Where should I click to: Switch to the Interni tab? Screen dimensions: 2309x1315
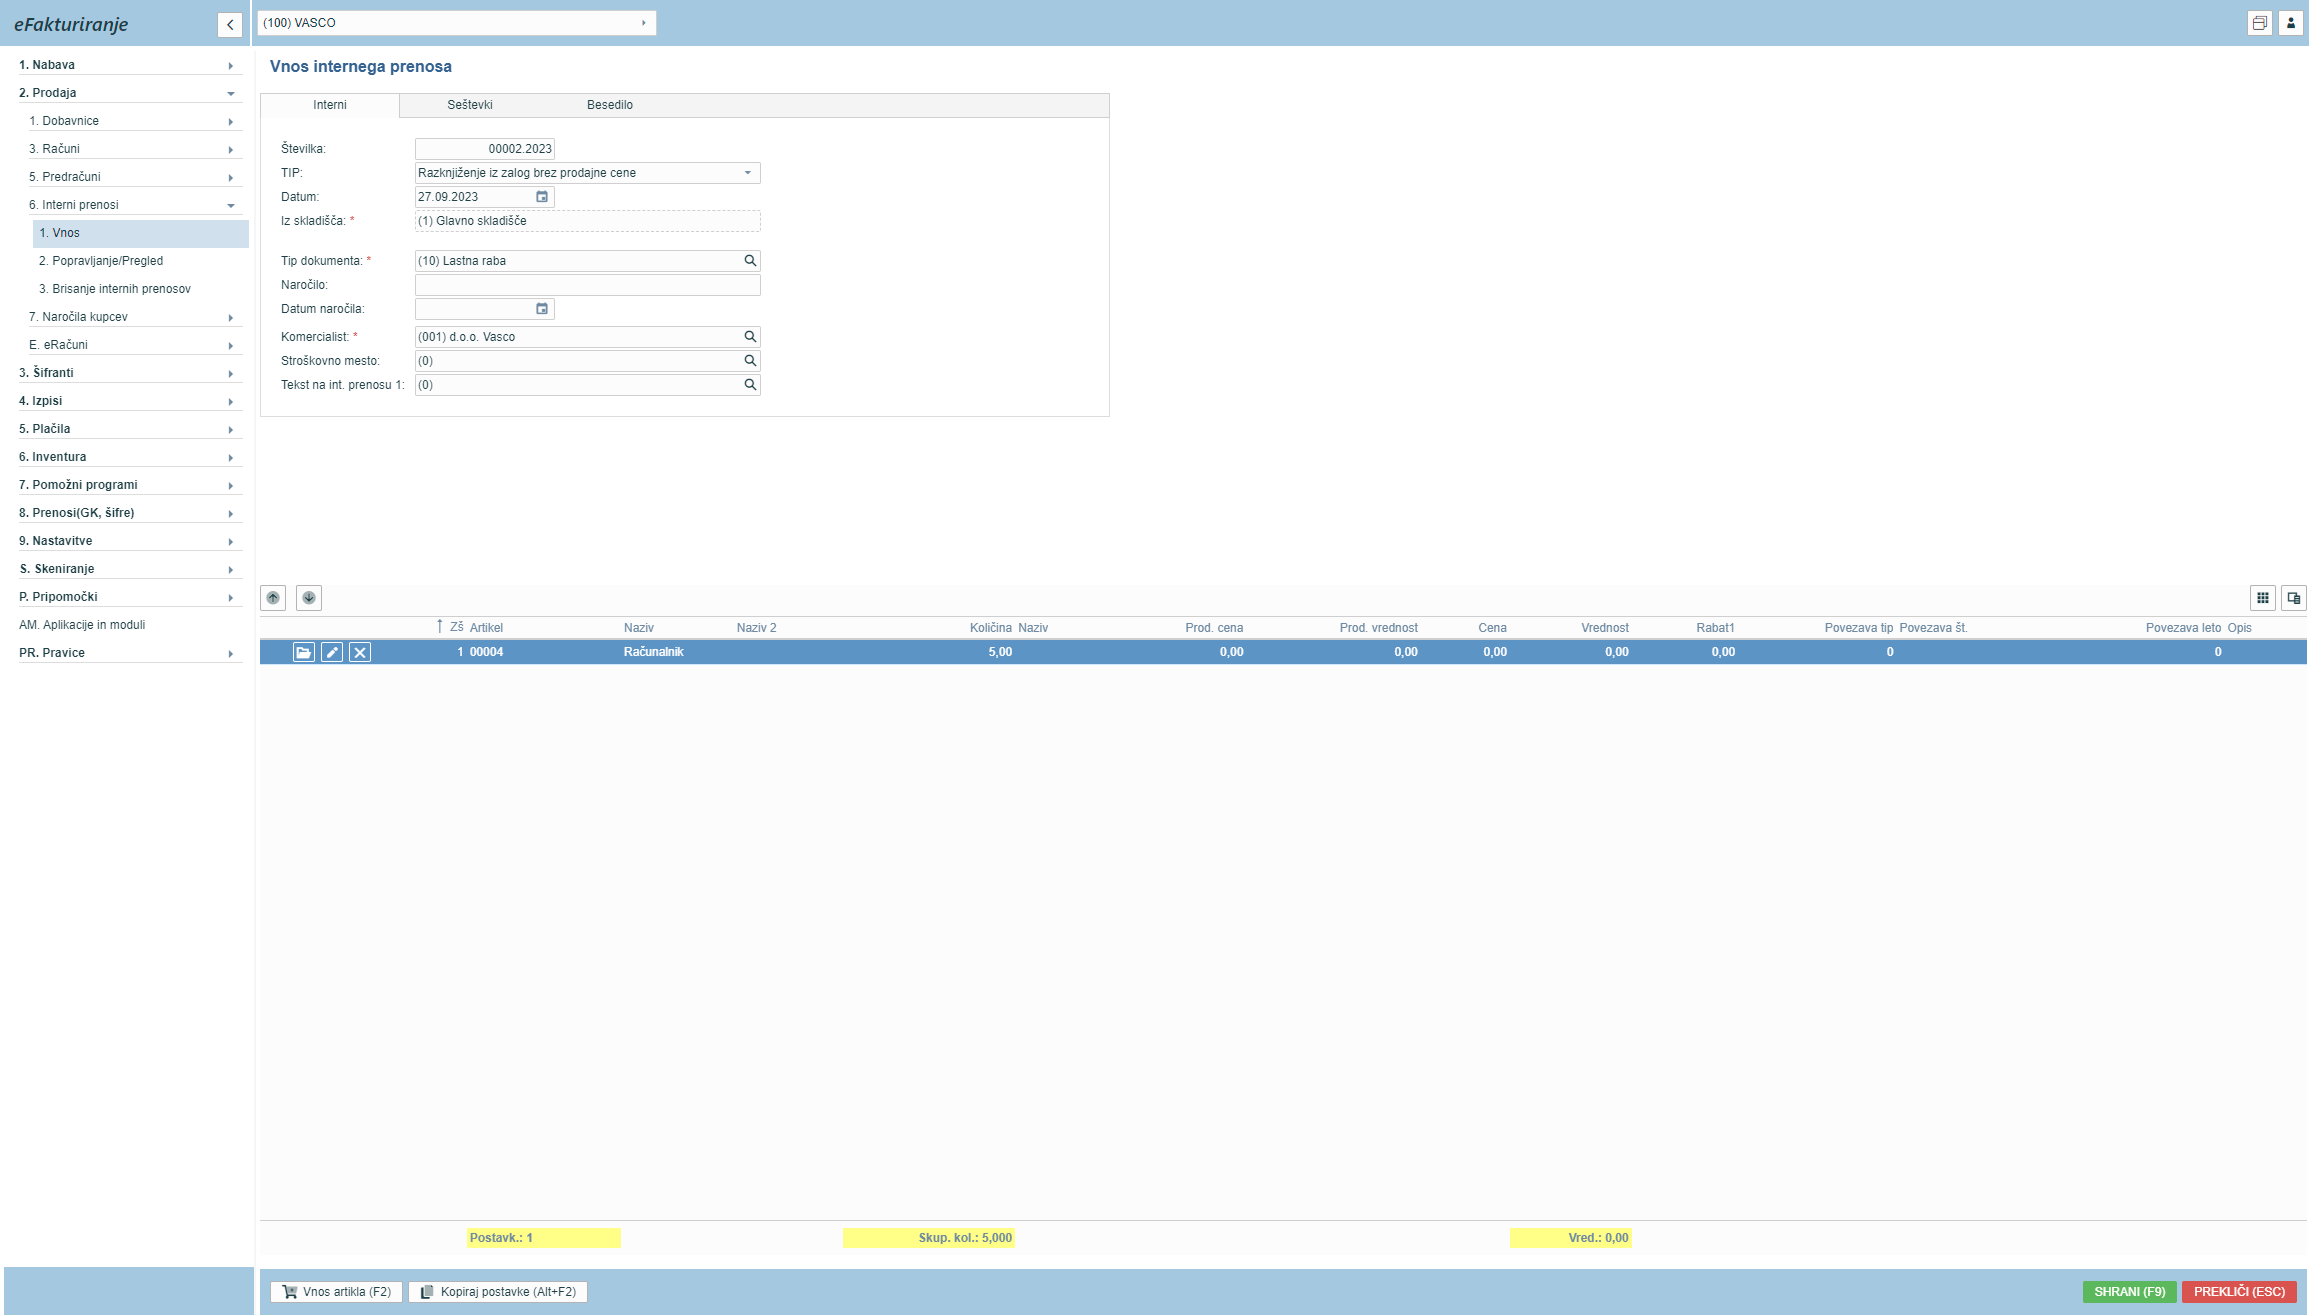(330, 105)
